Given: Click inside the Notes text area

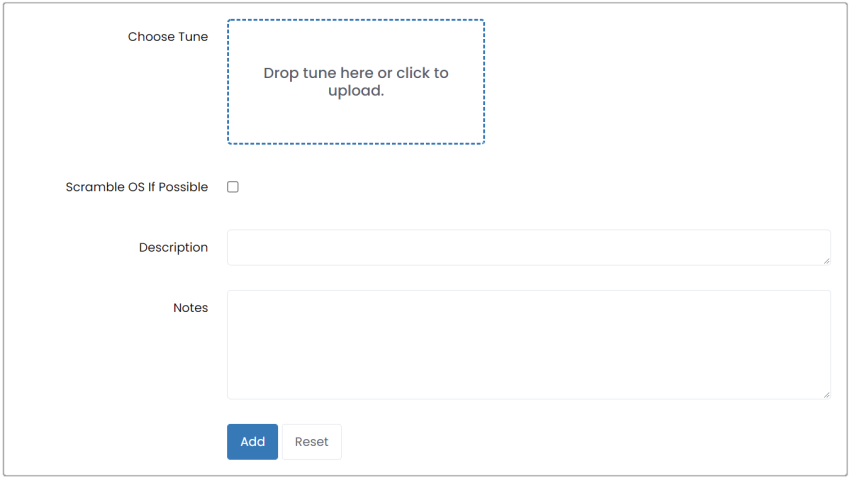Looking at the screenshot, I should pyautogui.click(x=528, y=345).
